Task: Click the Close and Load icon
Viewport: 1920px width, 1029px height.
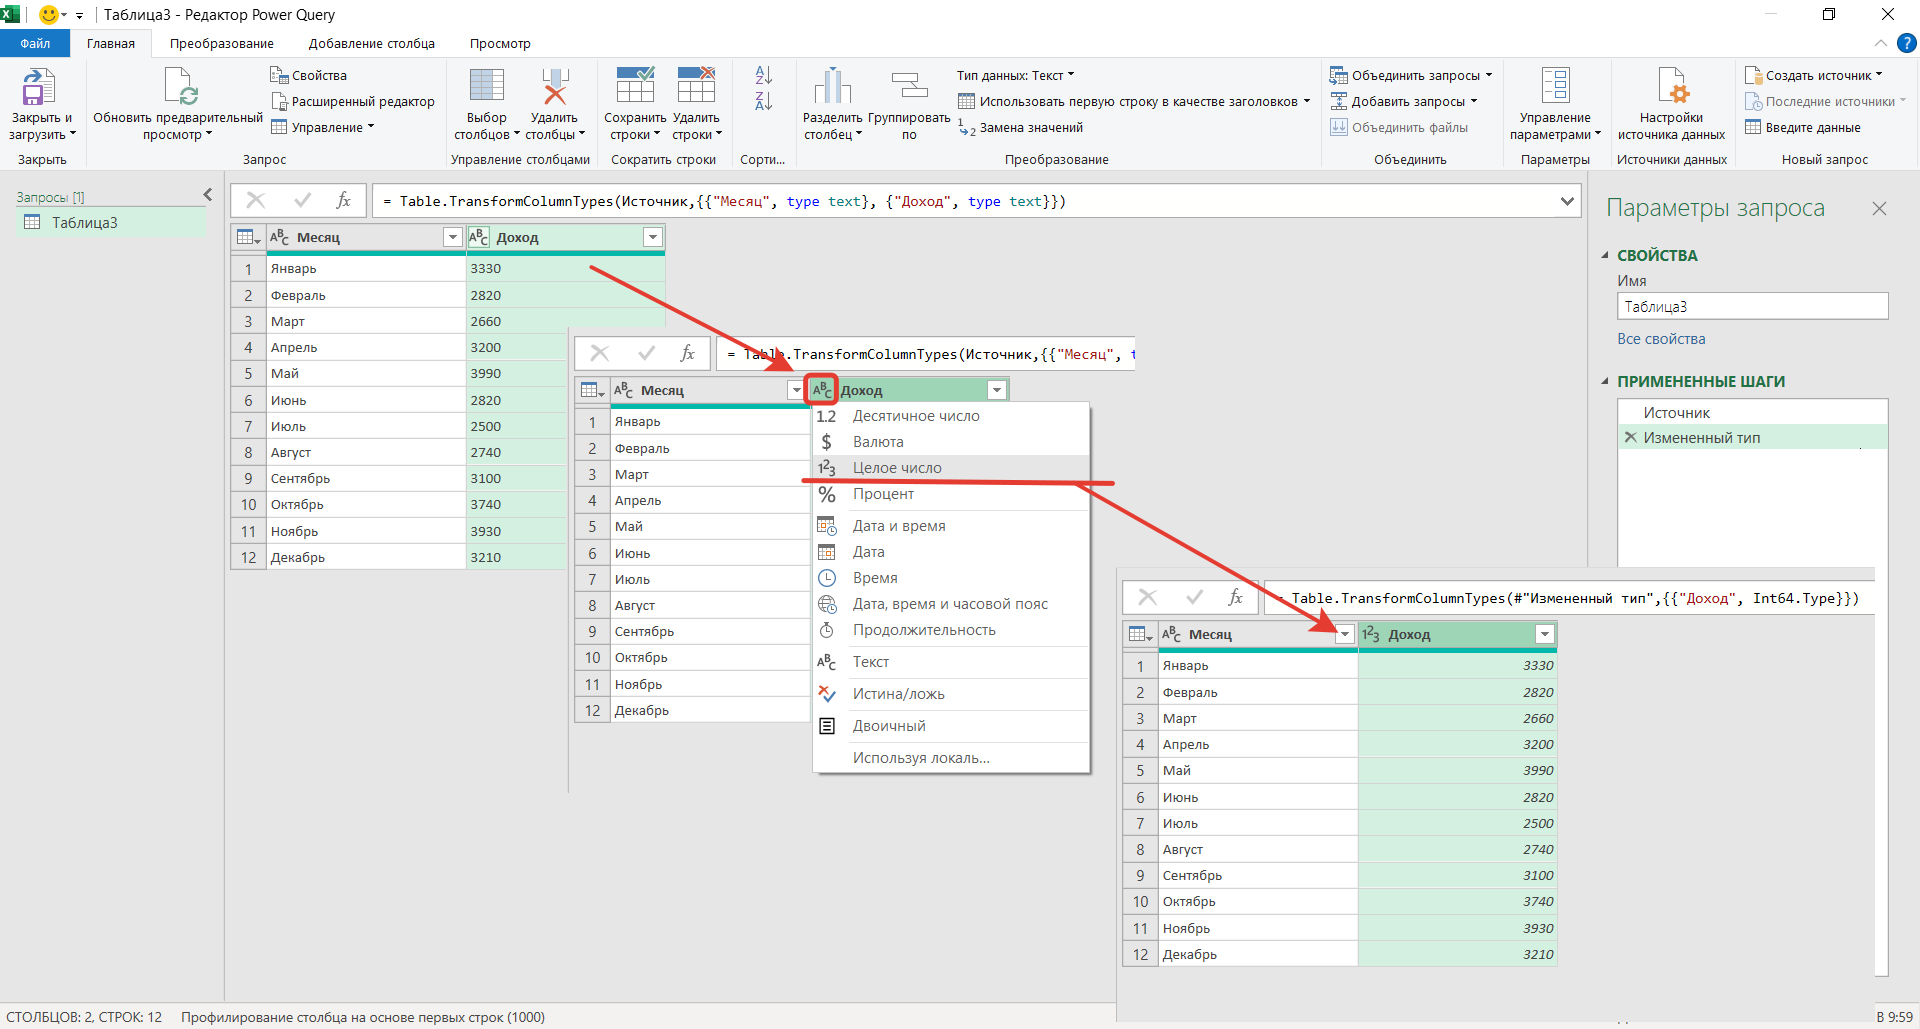Action: click(38, 88)
